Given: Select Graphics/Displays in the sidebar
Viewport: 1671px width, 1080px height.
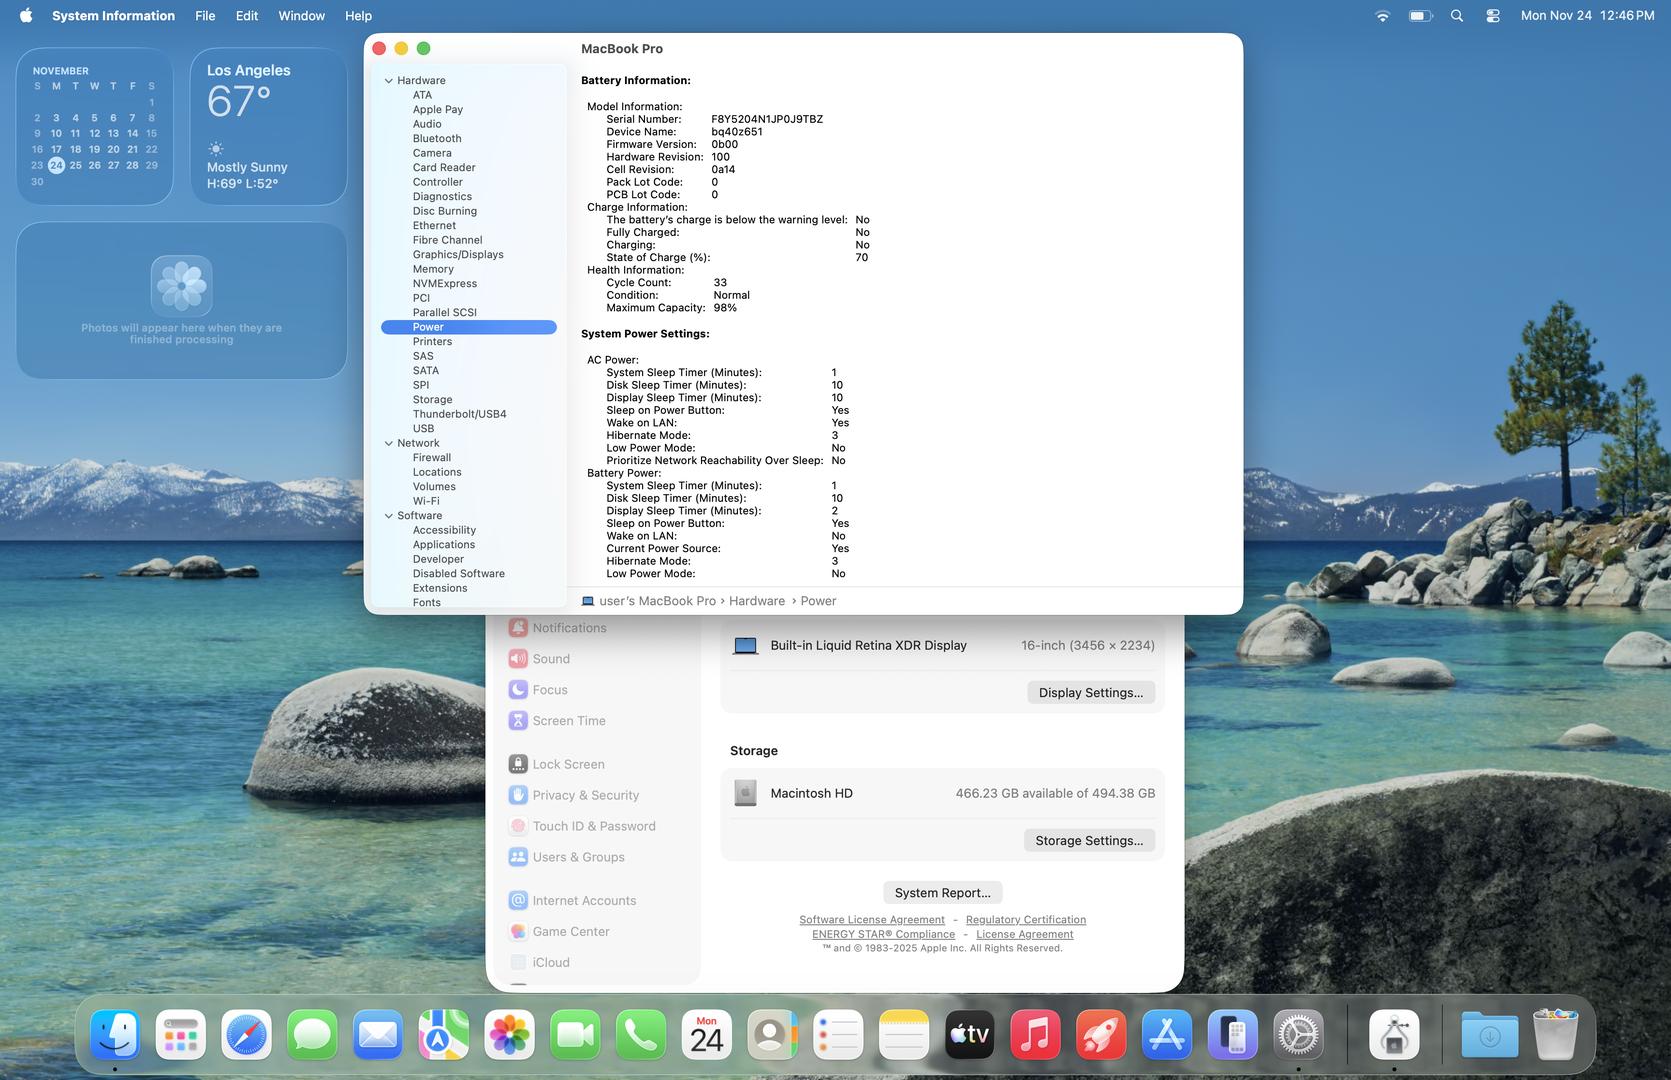Looking at the screenshot, I should 457,255.
